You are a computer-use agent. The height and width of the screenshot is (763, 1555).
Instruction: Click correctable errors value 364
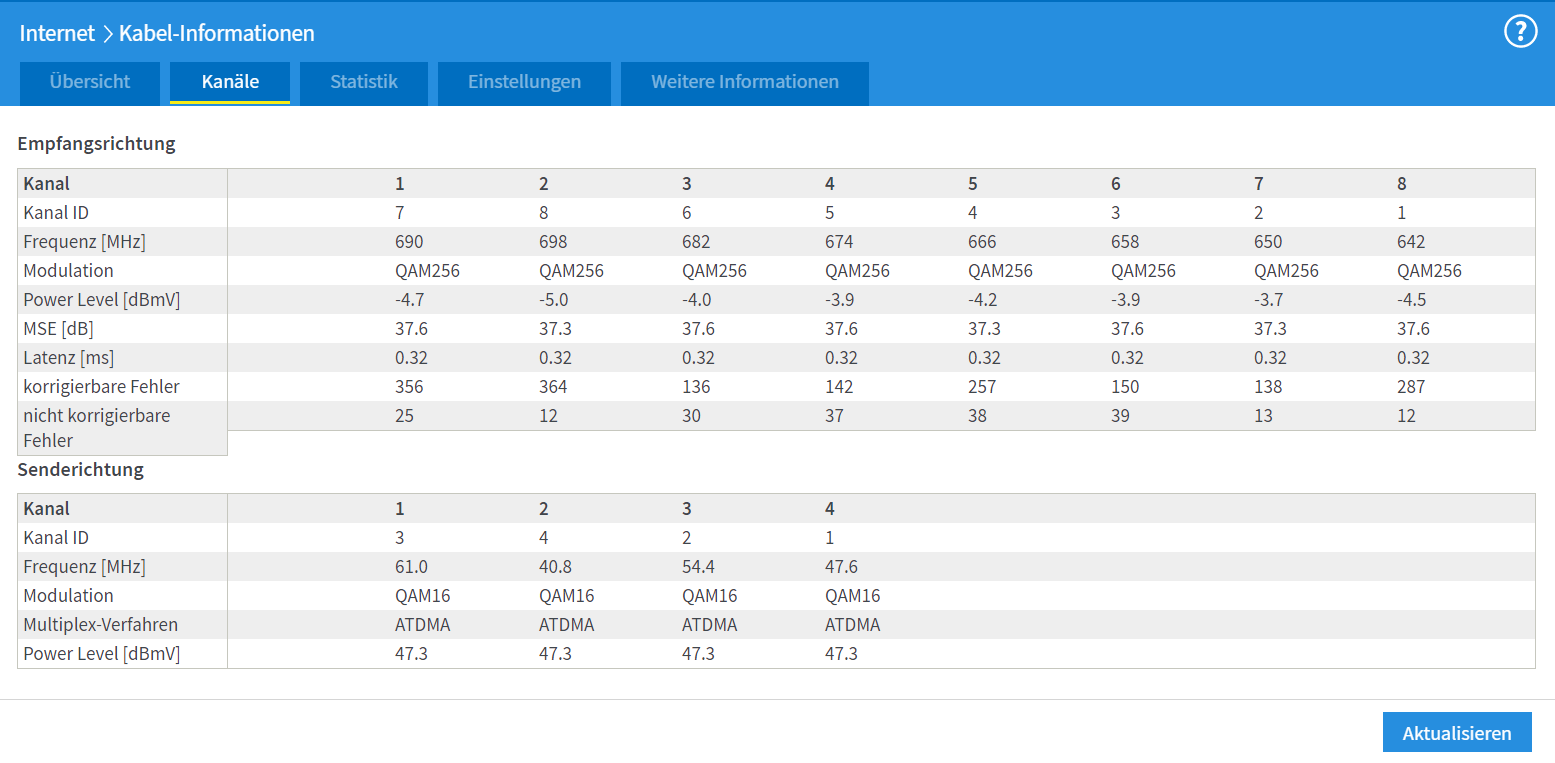pyautogui.click(x=553, y=387)
